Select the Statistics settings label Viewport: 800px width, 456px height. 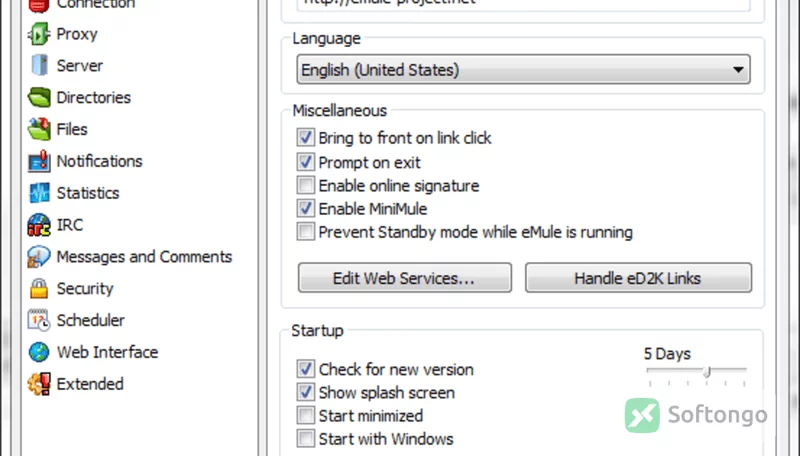[x=88, y=193]
